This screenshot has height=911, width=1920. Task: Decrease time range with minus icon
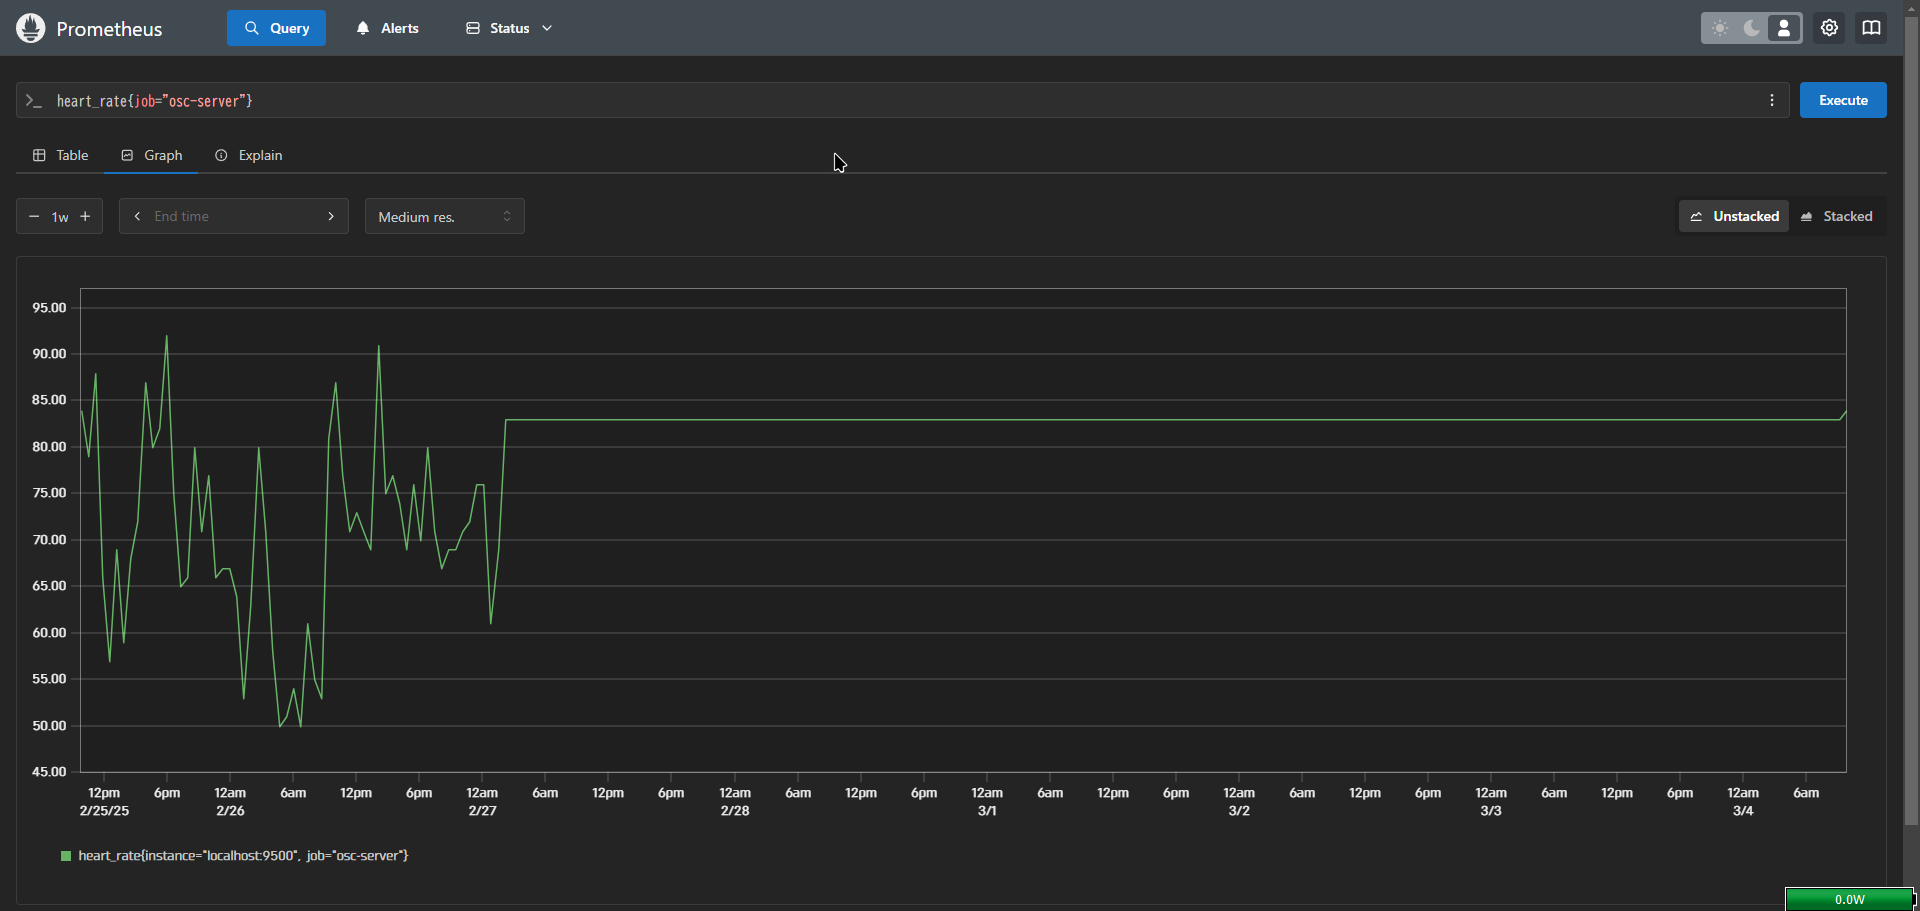tap(34, 216)
